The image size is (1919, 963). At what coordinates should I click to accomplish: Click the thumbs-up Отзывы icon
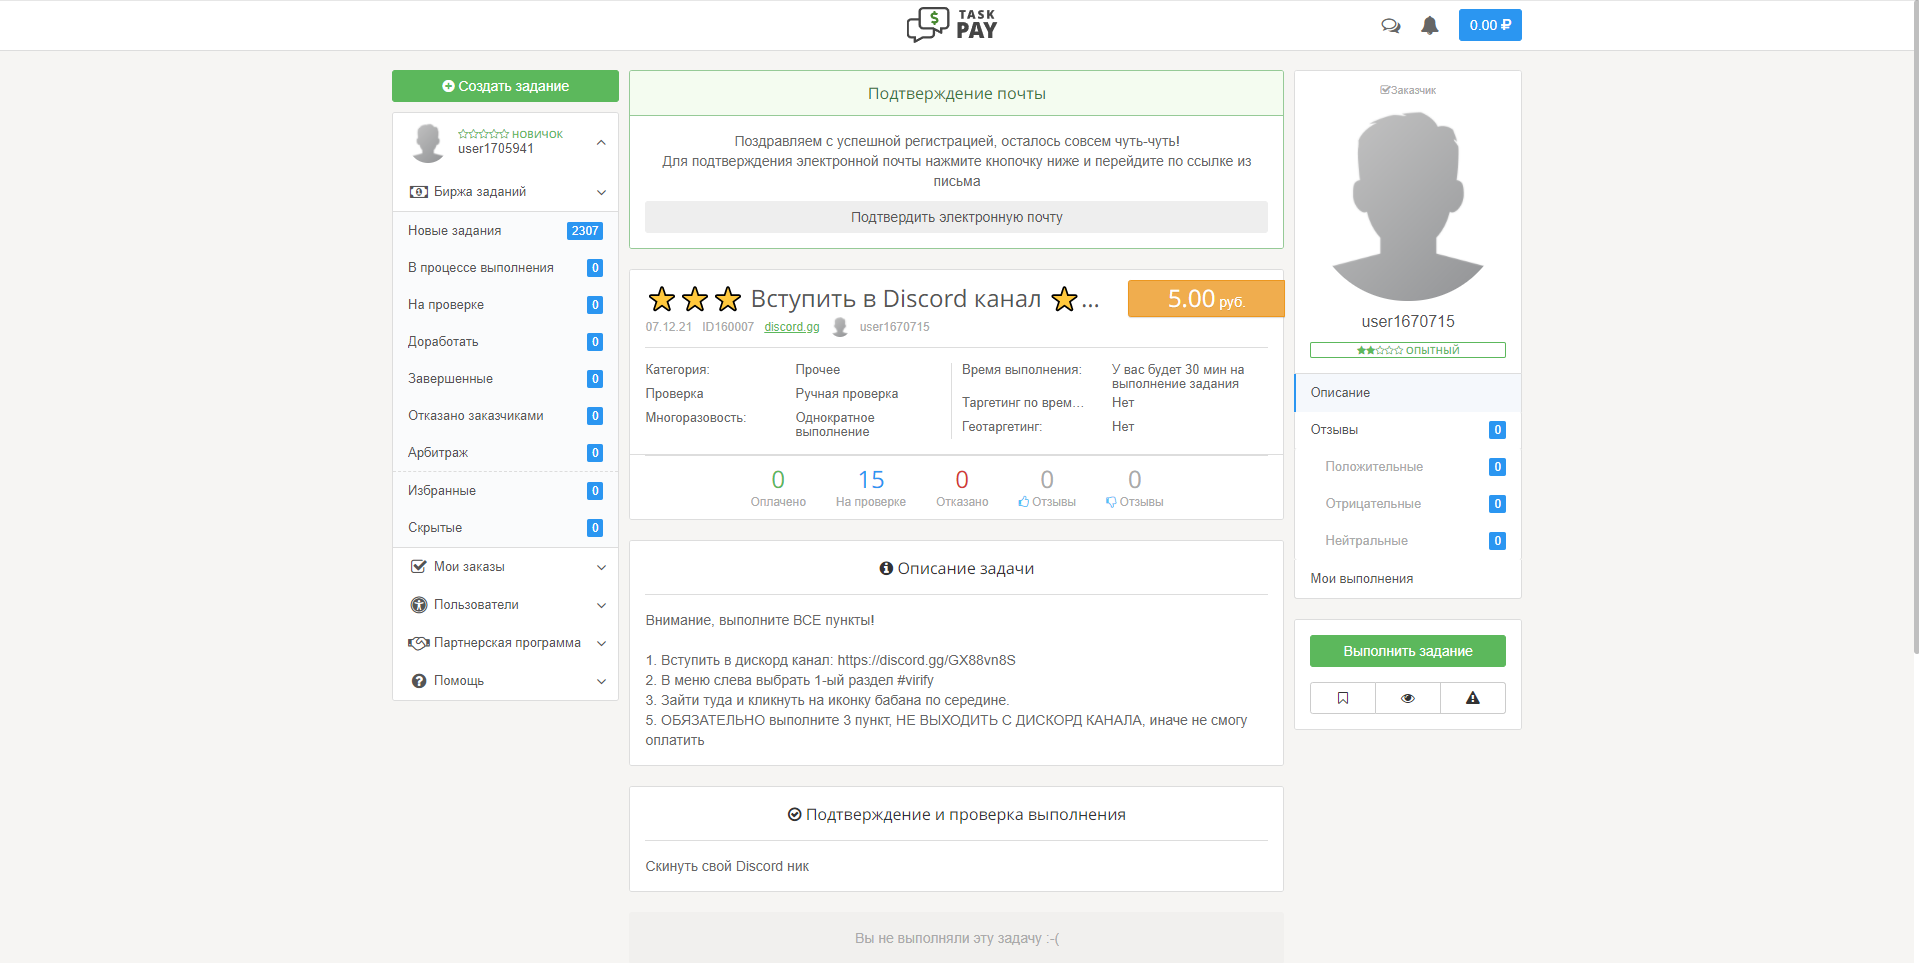pos(1024,502)
